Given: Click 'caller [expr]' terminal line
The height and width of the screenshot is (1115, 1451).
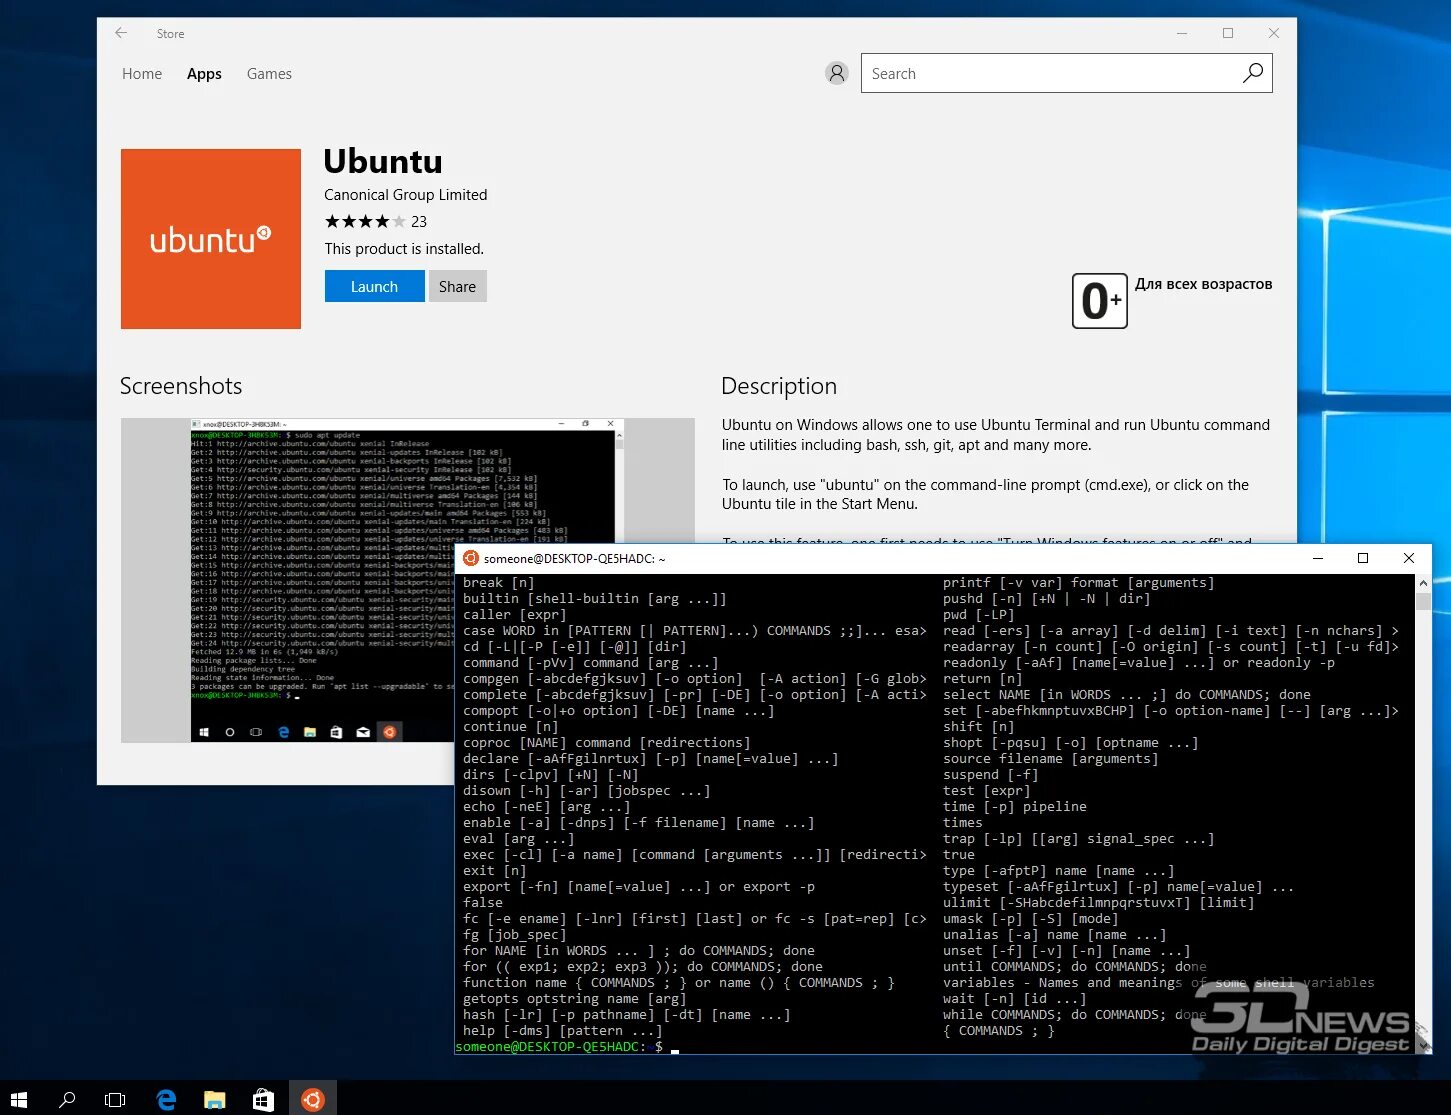Looking at the screenshot, I should [x=515, y=615].
